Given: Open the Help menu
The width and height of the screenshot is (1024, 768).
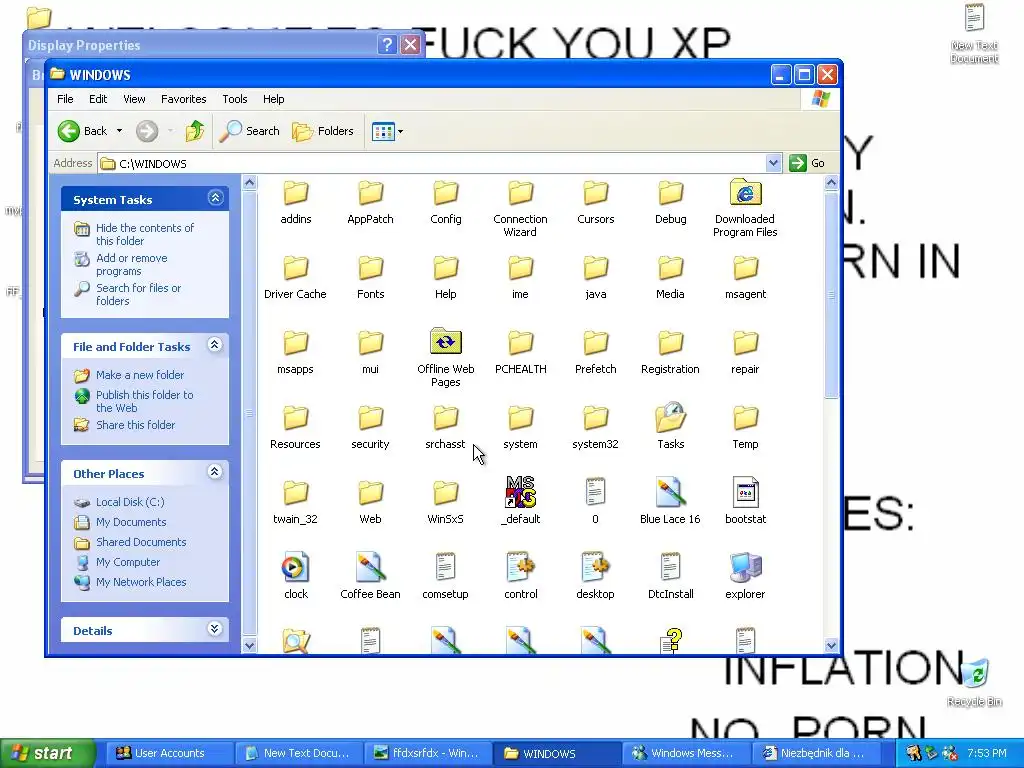Looking at the screenshot, I should click(274, 99).
